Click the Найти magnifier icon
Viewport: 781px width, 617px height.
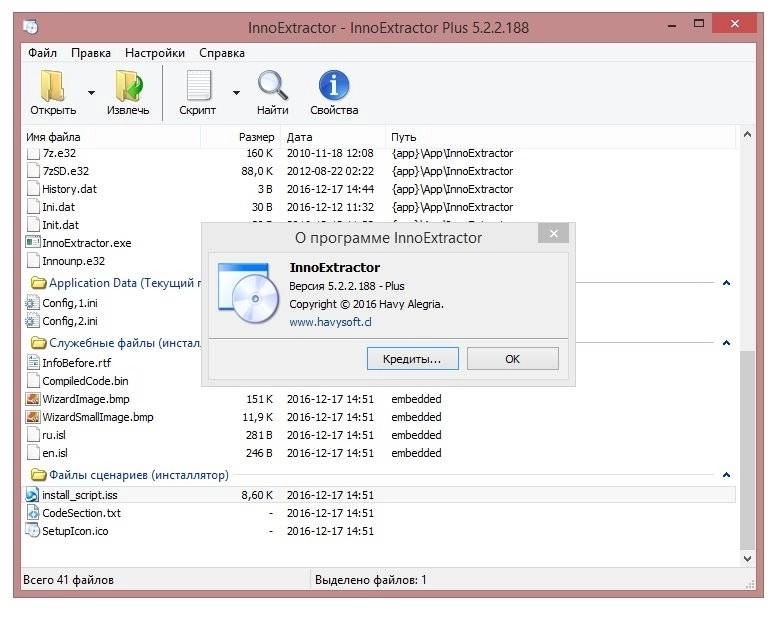[x=272, y=86]
